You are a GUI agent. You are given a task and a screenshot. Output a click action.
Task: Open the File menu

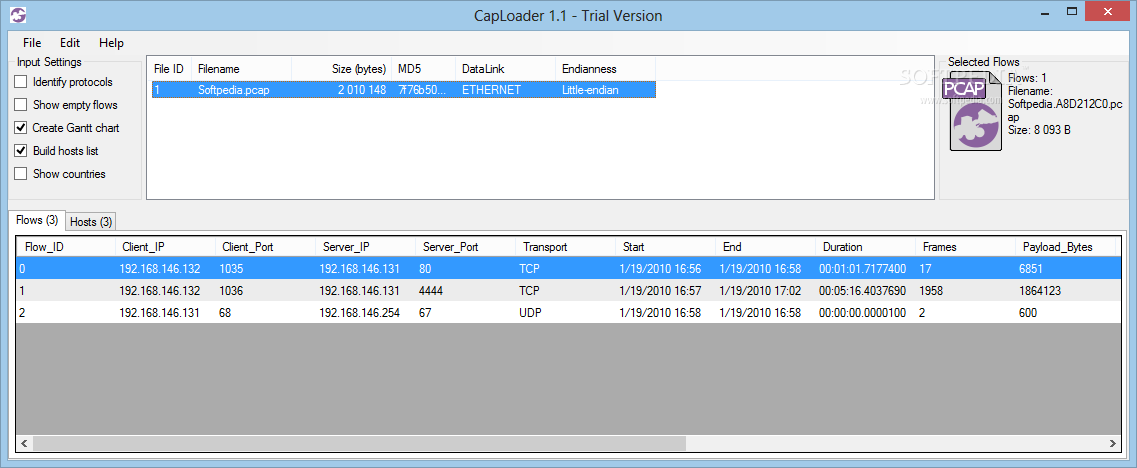tap(32, 43)
